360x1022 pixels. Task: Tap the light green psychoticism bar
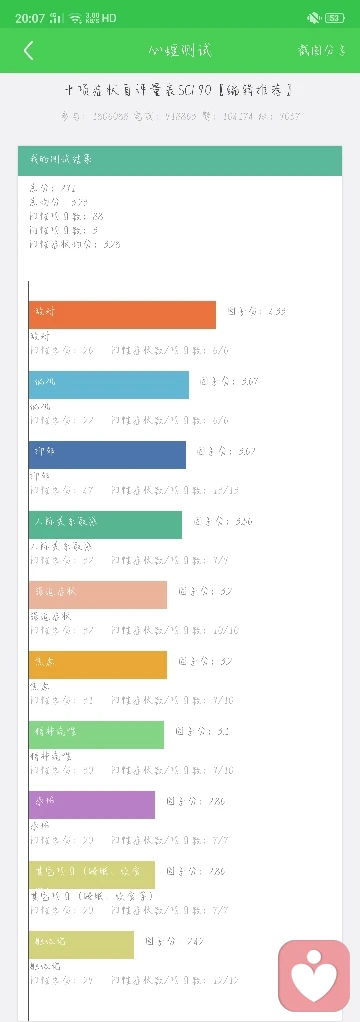pos(97,735)
